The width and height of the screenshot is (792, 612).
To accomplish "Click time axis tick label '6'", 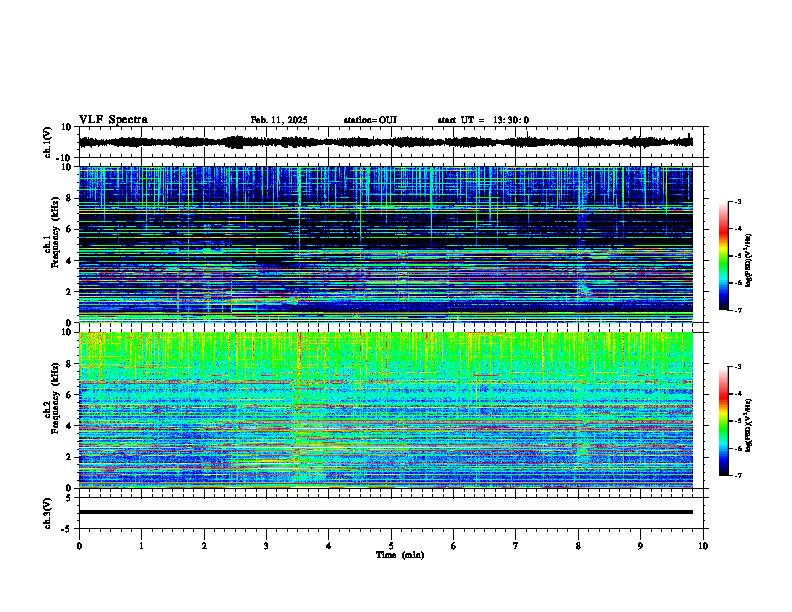I will coord(454,546).
